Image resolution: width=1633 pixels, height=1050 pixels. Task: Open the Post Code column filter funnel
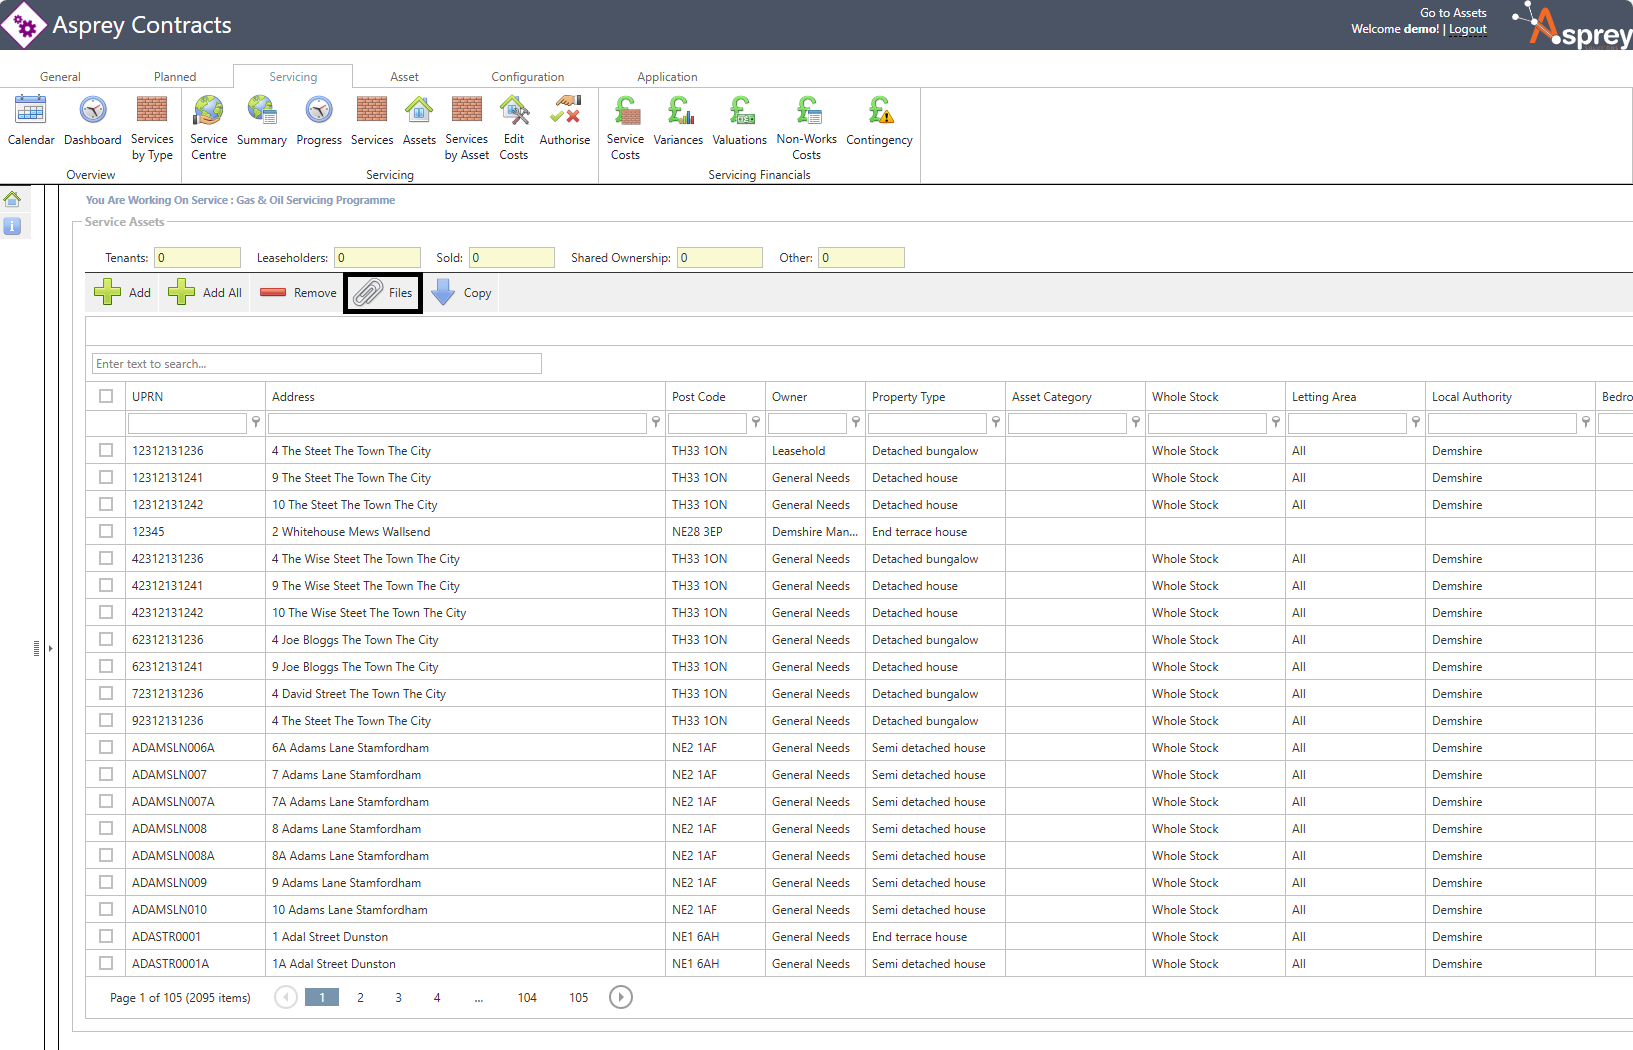(756, 423)
